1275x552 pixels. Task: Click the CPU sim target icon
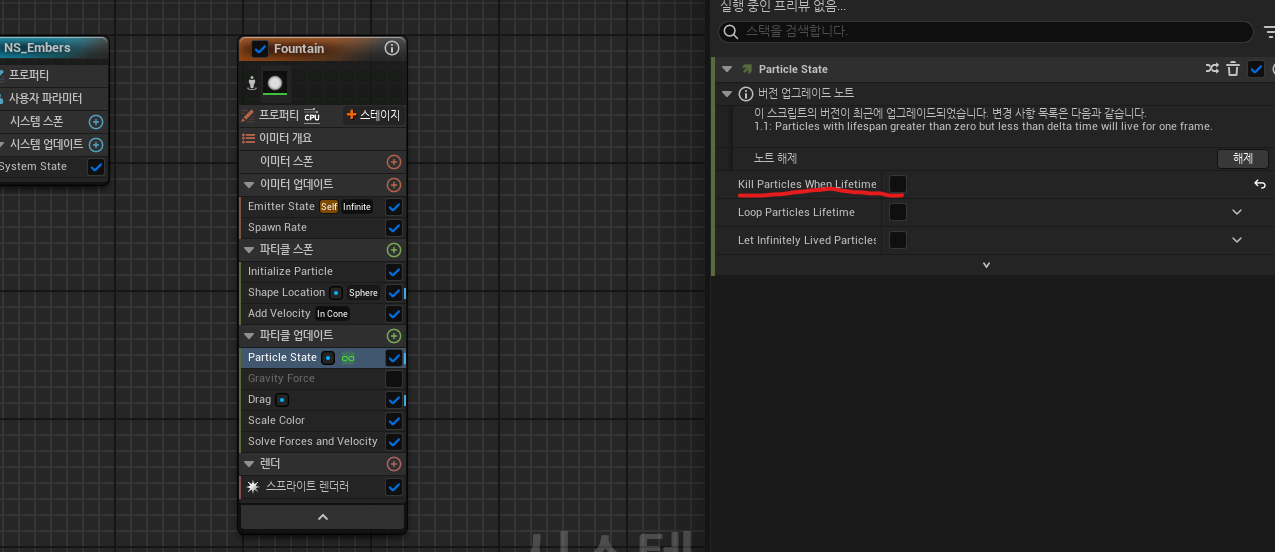point(312,115)
